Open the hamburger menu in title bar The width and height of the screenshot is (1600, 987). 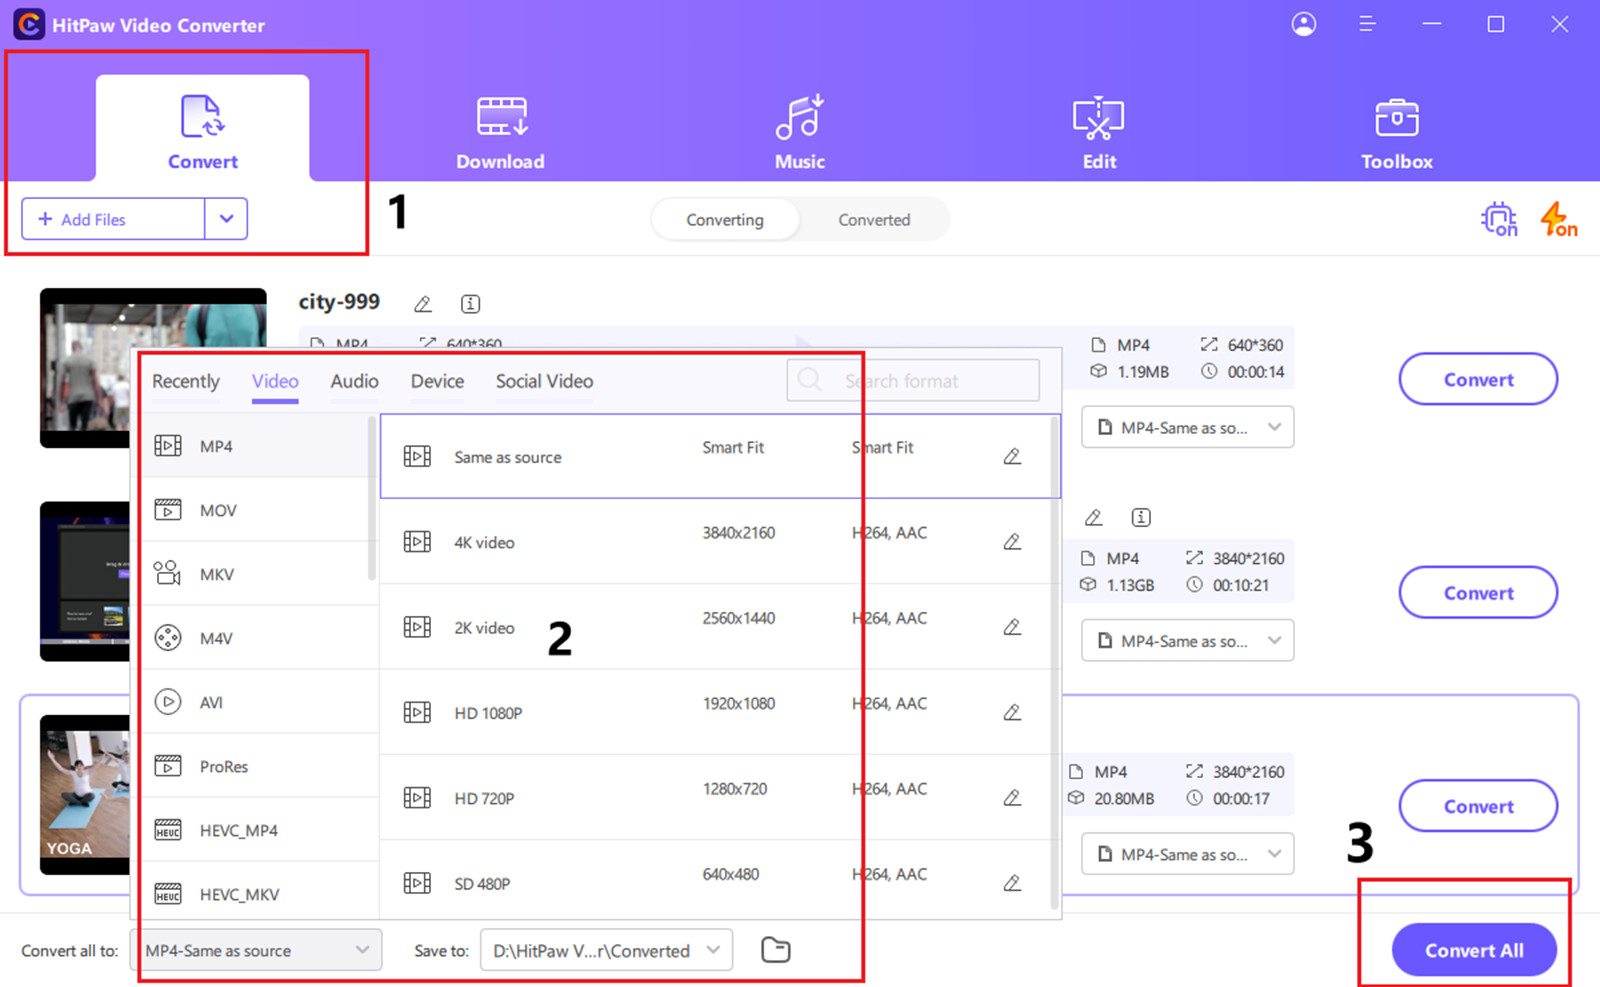pyautogui.click(x=1368, y=24)
